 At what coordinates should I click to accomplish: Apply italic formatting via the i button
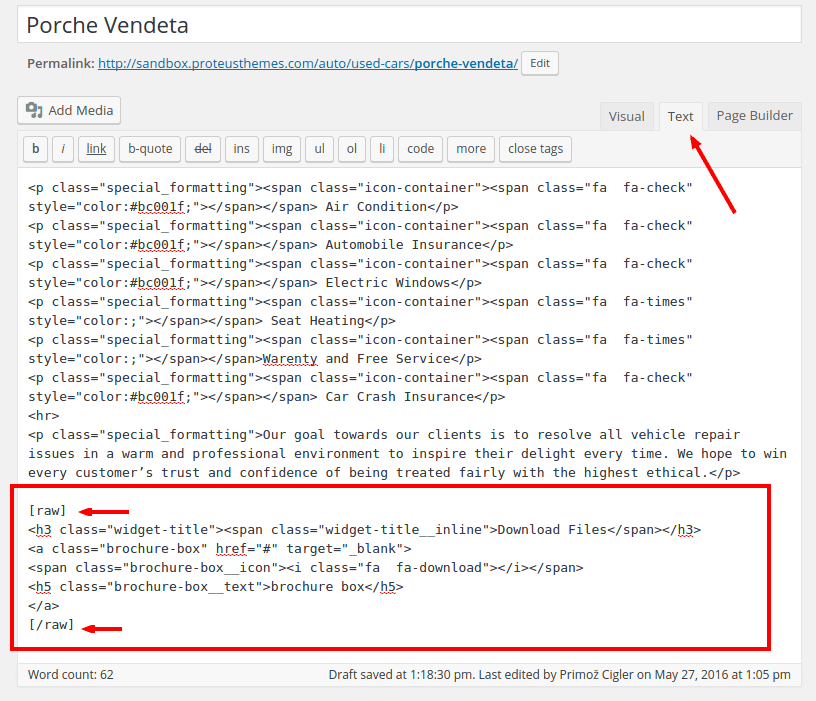tap(63, 148)
